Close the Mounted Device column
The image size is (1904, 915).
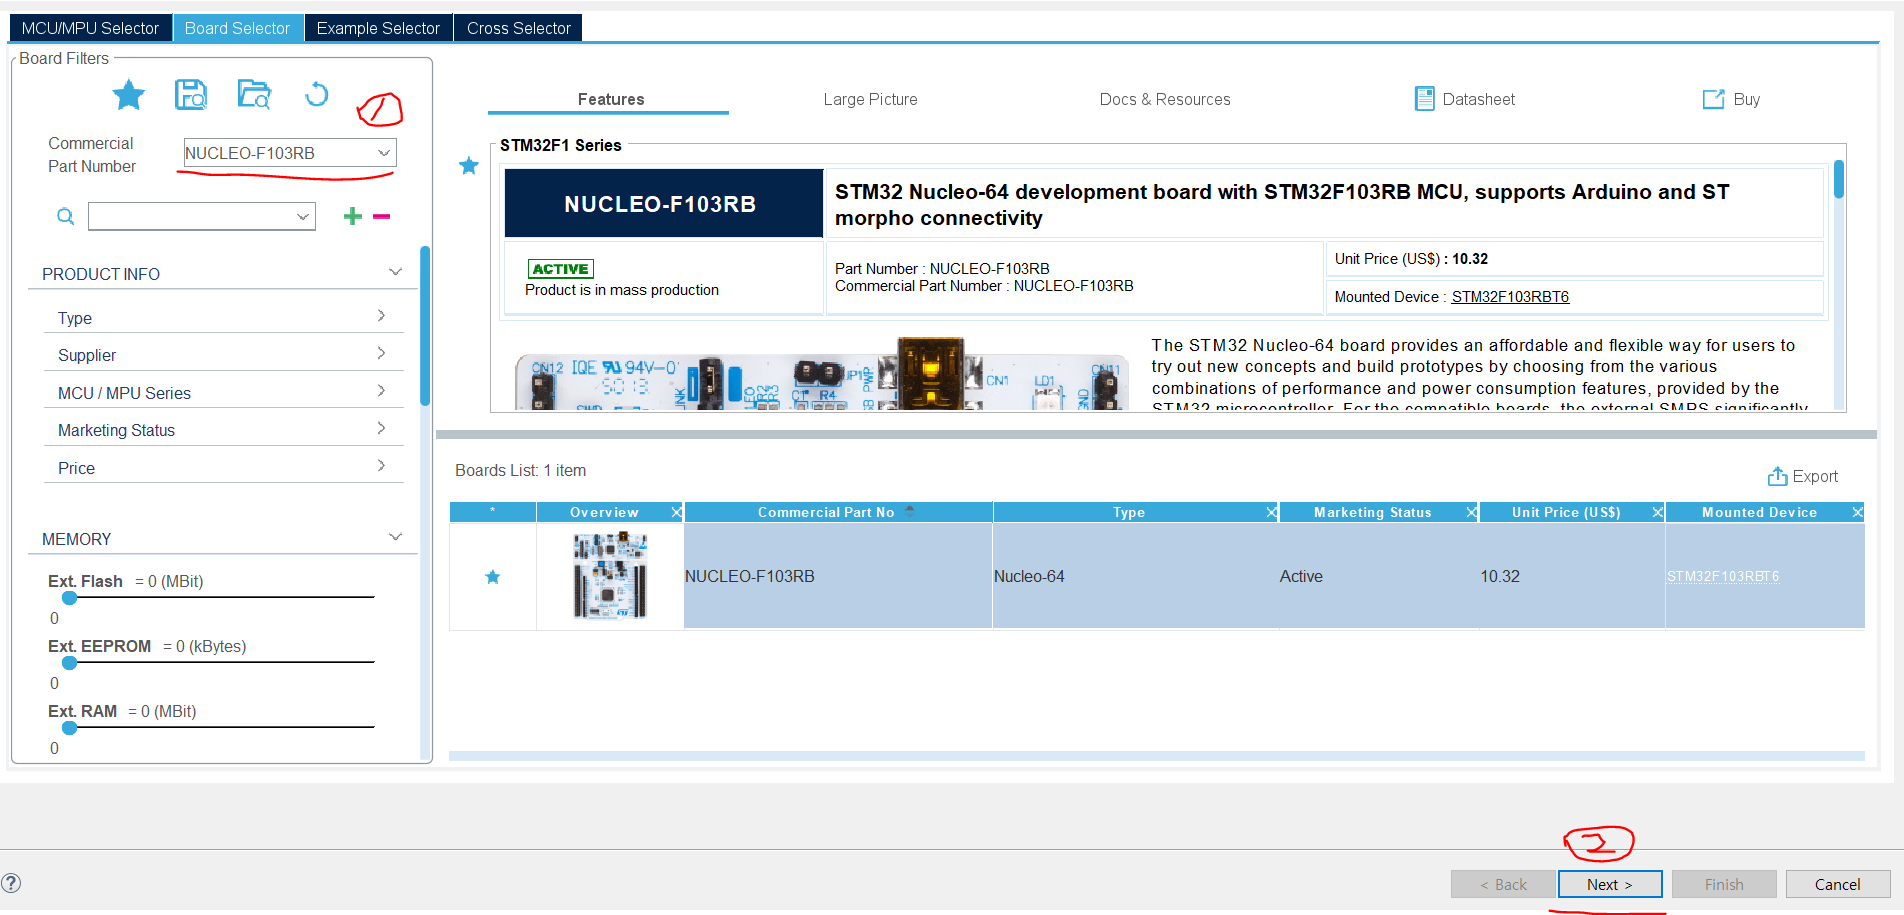[x=1857, y=512]
